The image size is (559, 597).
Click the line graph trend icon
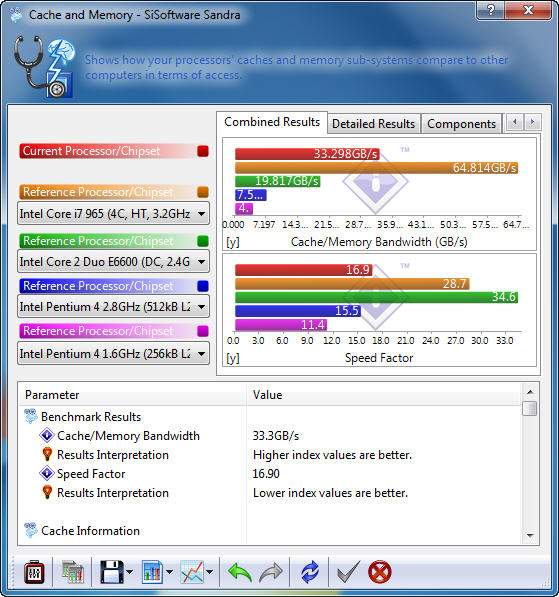[192, 572]
